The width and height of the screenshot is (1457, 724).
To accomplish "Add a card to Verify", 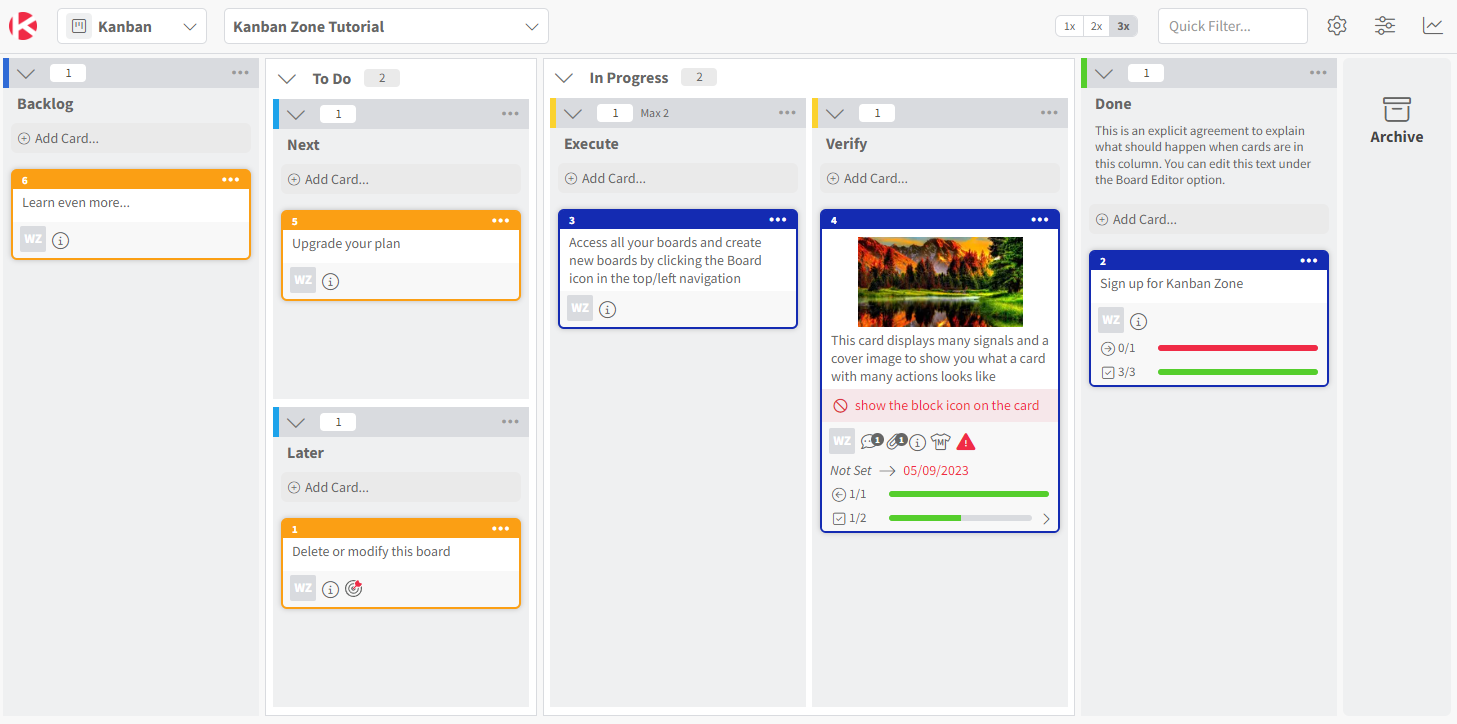I will click(x=940, y=178).
